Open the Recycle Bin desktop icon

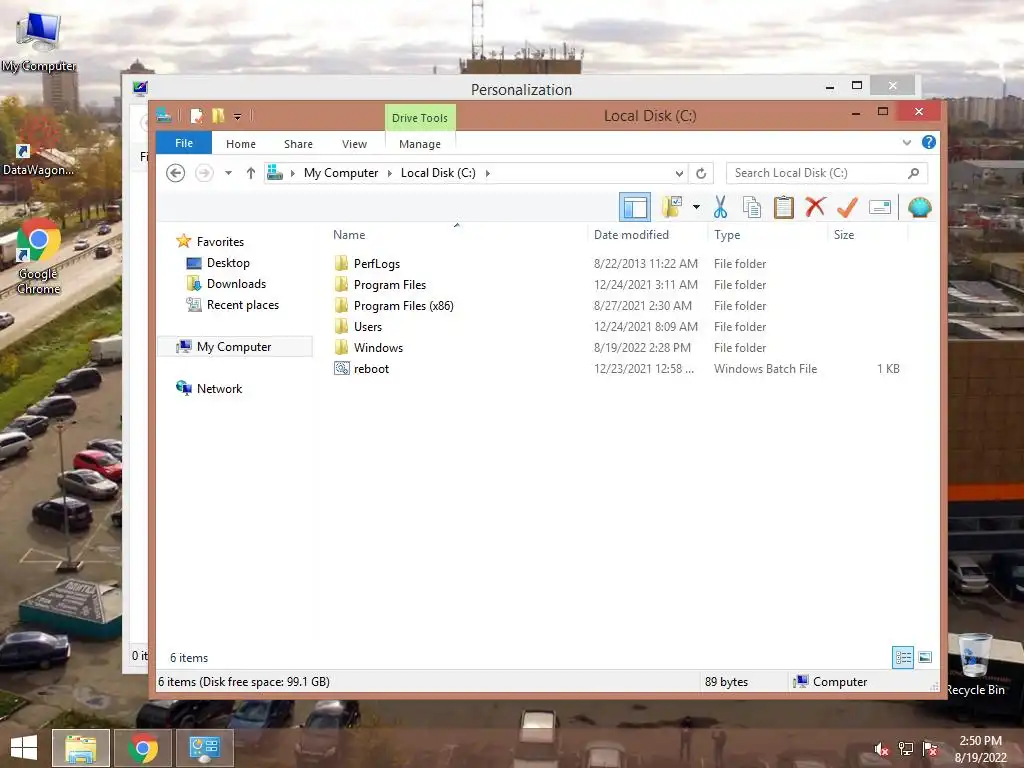point(975,664)
